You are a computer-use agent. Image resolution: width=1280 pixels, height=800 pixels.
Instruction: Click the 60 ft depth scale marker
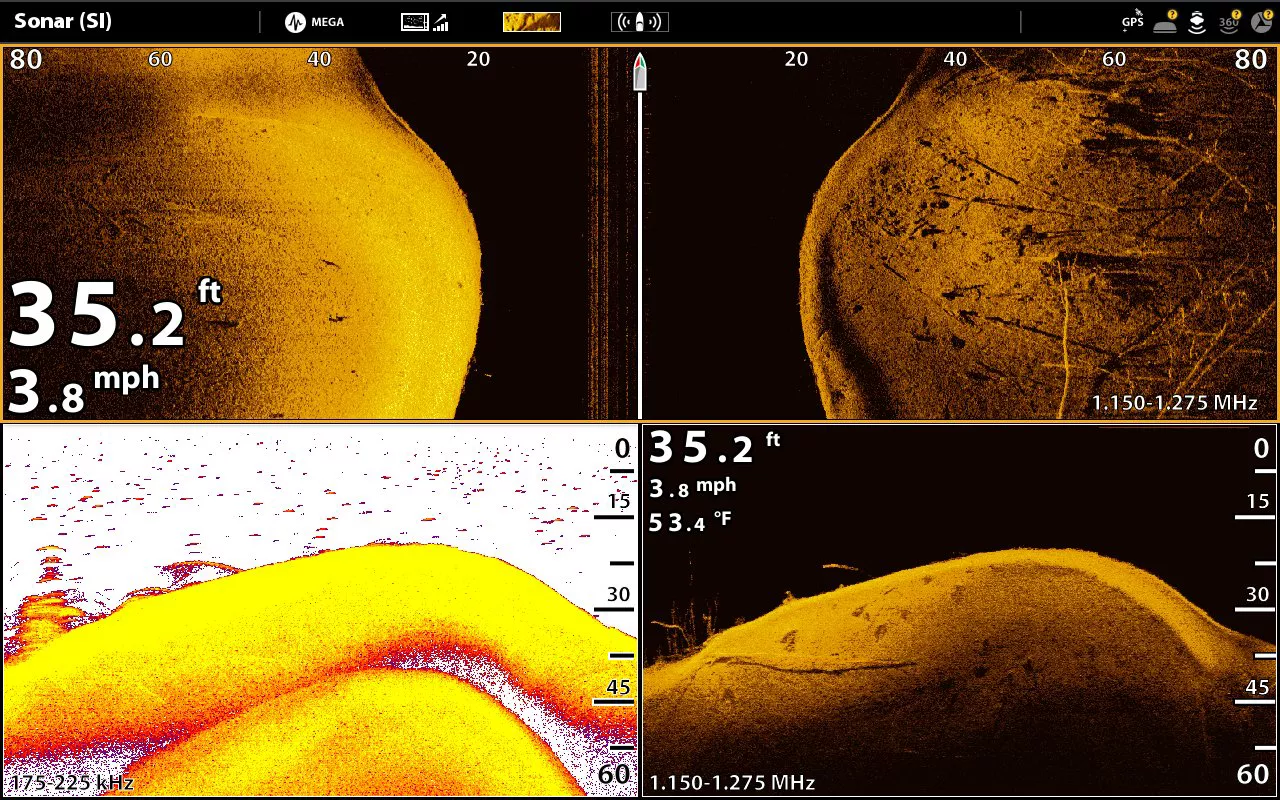coord(1251,774)
